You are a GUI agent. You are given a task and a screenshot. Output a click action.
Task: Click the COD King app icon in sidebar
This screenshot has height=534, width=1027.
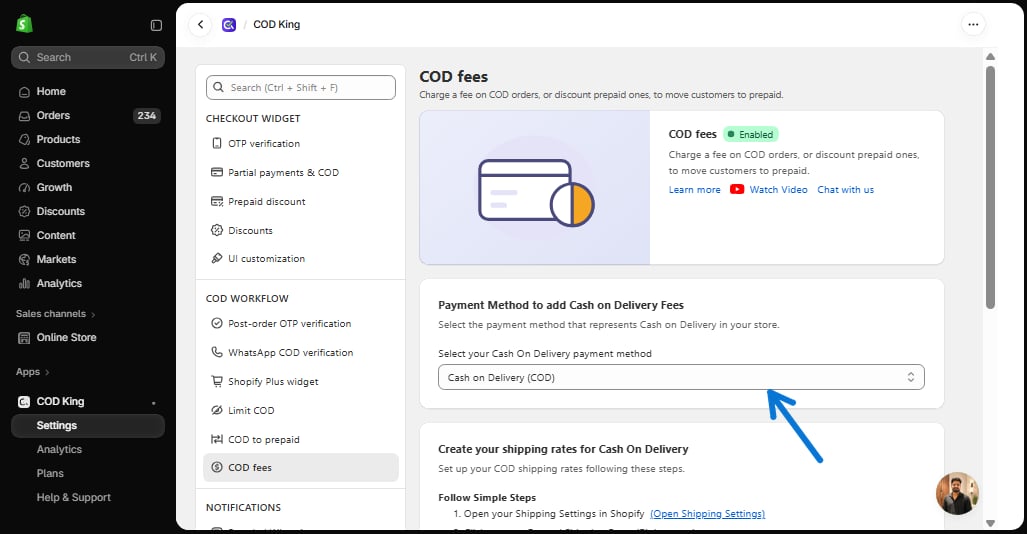(x=24, y=402)
